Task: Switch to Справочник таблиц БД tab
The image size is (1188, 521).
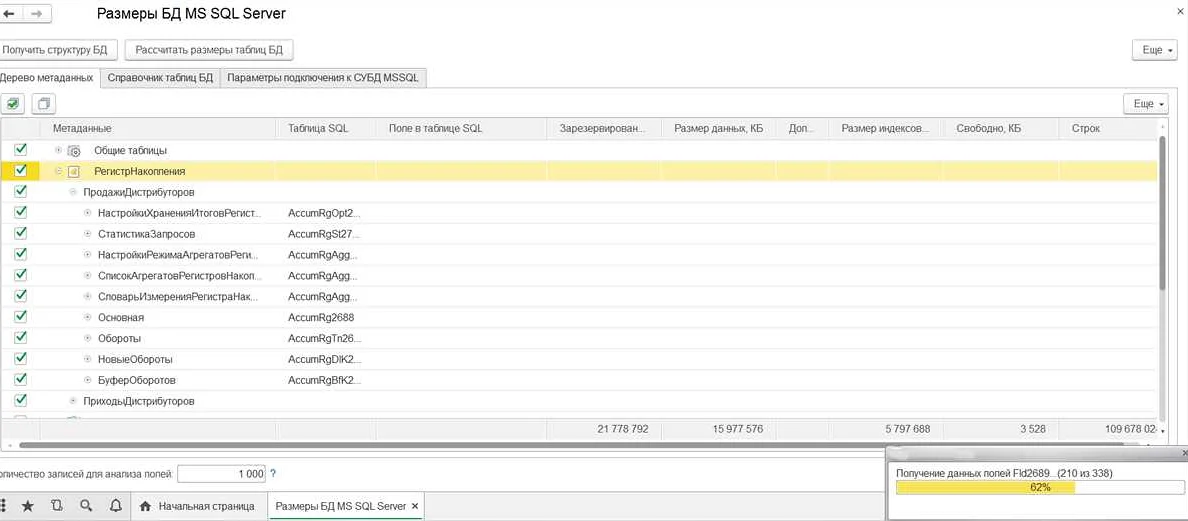Action: (x=160, y=77)
